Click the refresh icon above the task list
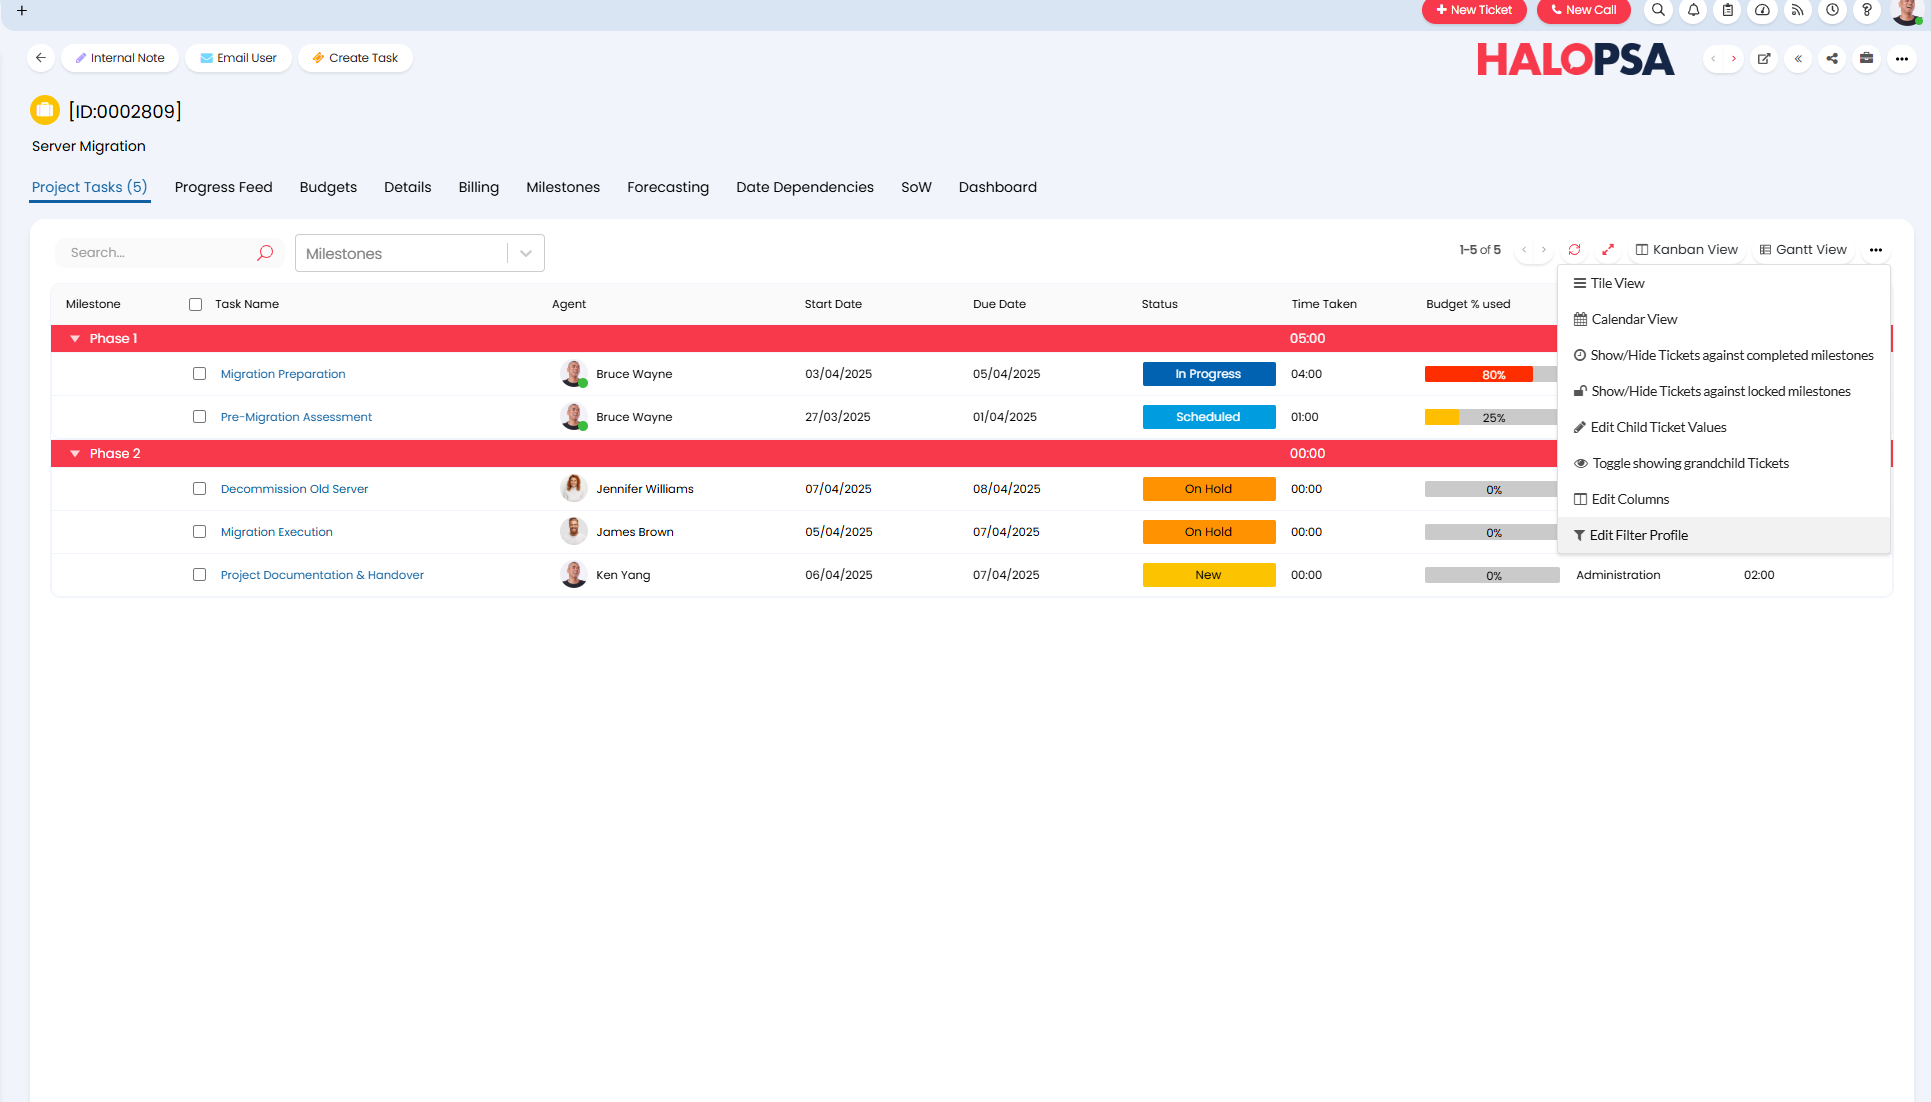This screenshot has height=1102, width=1931. coord(1574,250)
